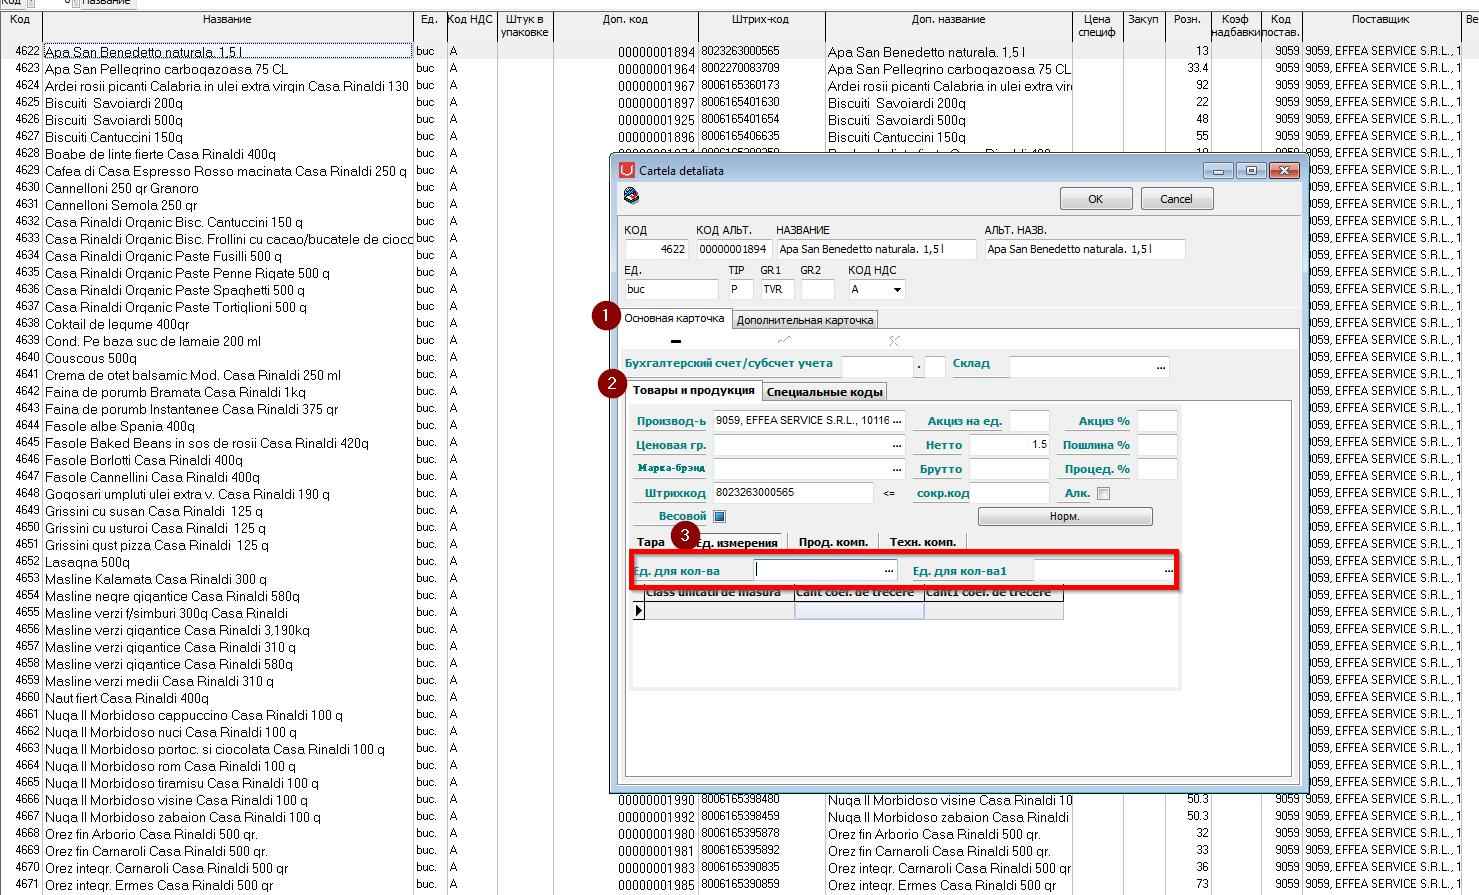Viewport: 1479px width, 895px height.
Task: Click the minus glyph in the card toolbar
Action: pyautogui.click(x=676, y=341)
